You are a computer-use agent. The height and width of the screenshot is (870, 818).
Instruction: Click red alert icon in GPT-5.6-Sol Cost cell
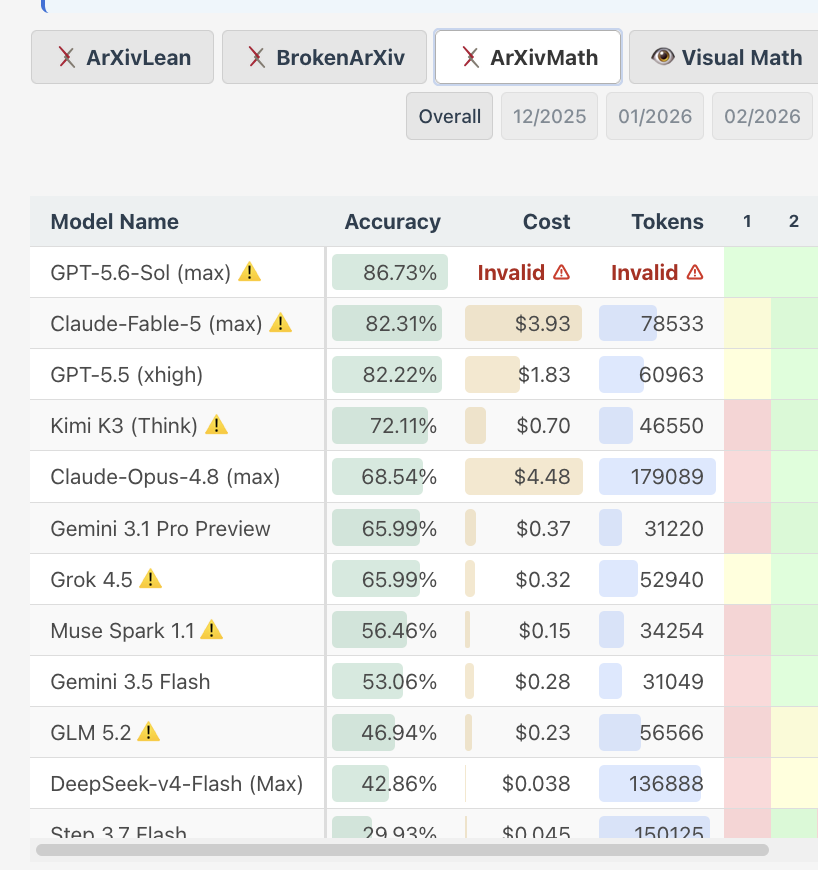tap(562, 272)
